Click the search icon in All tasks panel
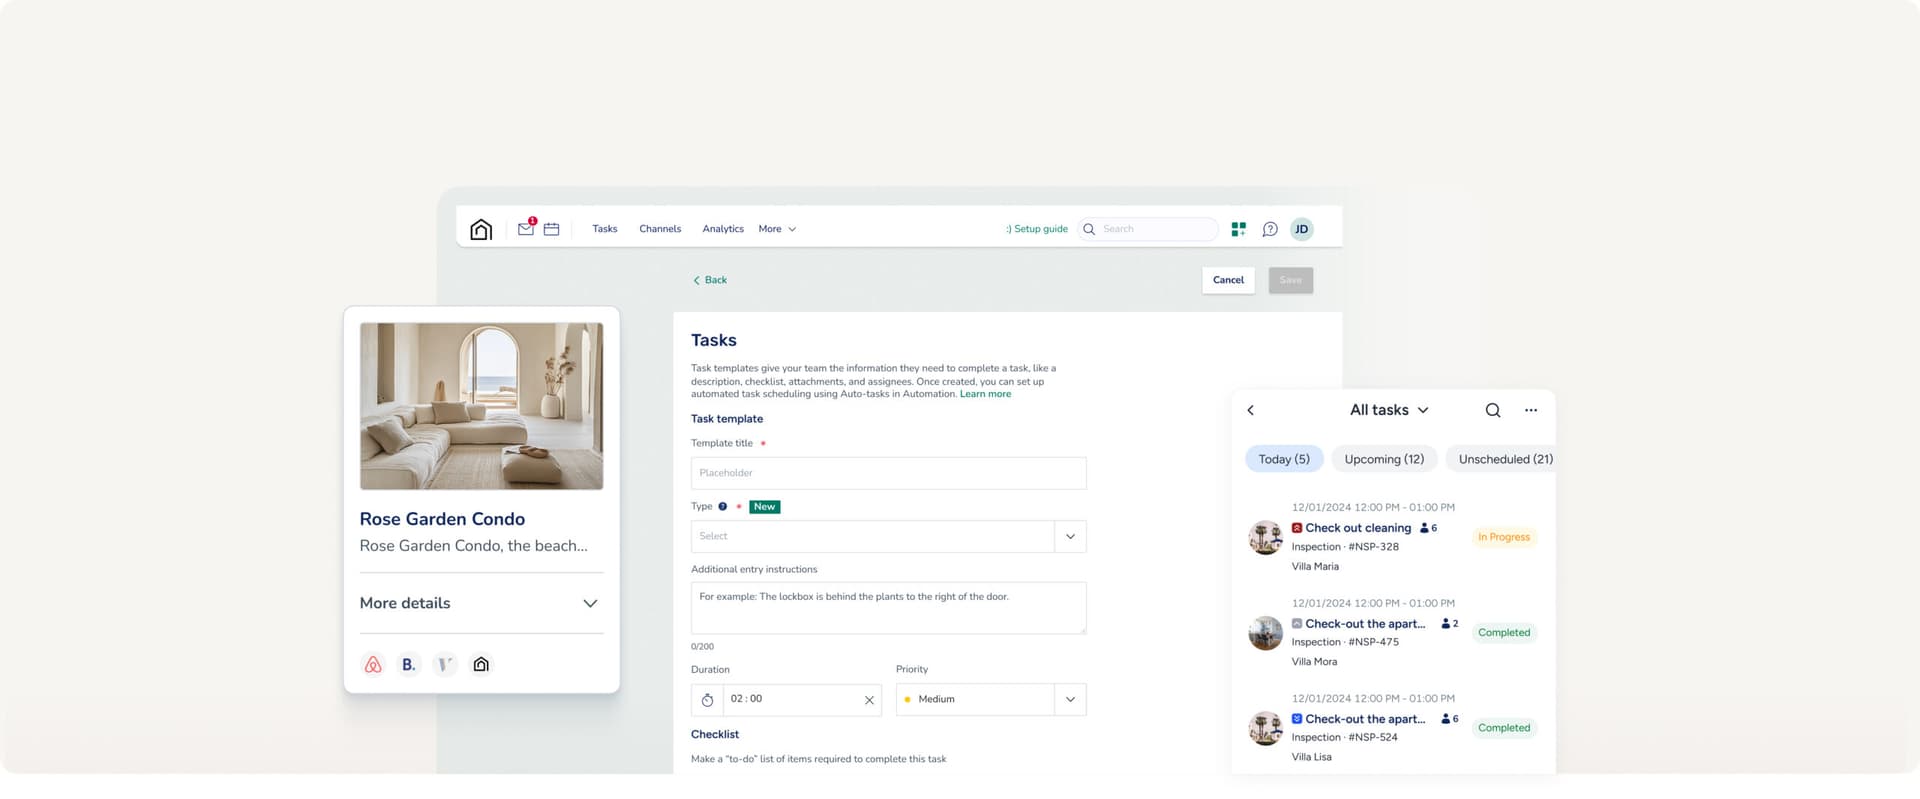The image size is (1920, 799). (x=1492, y=410)
